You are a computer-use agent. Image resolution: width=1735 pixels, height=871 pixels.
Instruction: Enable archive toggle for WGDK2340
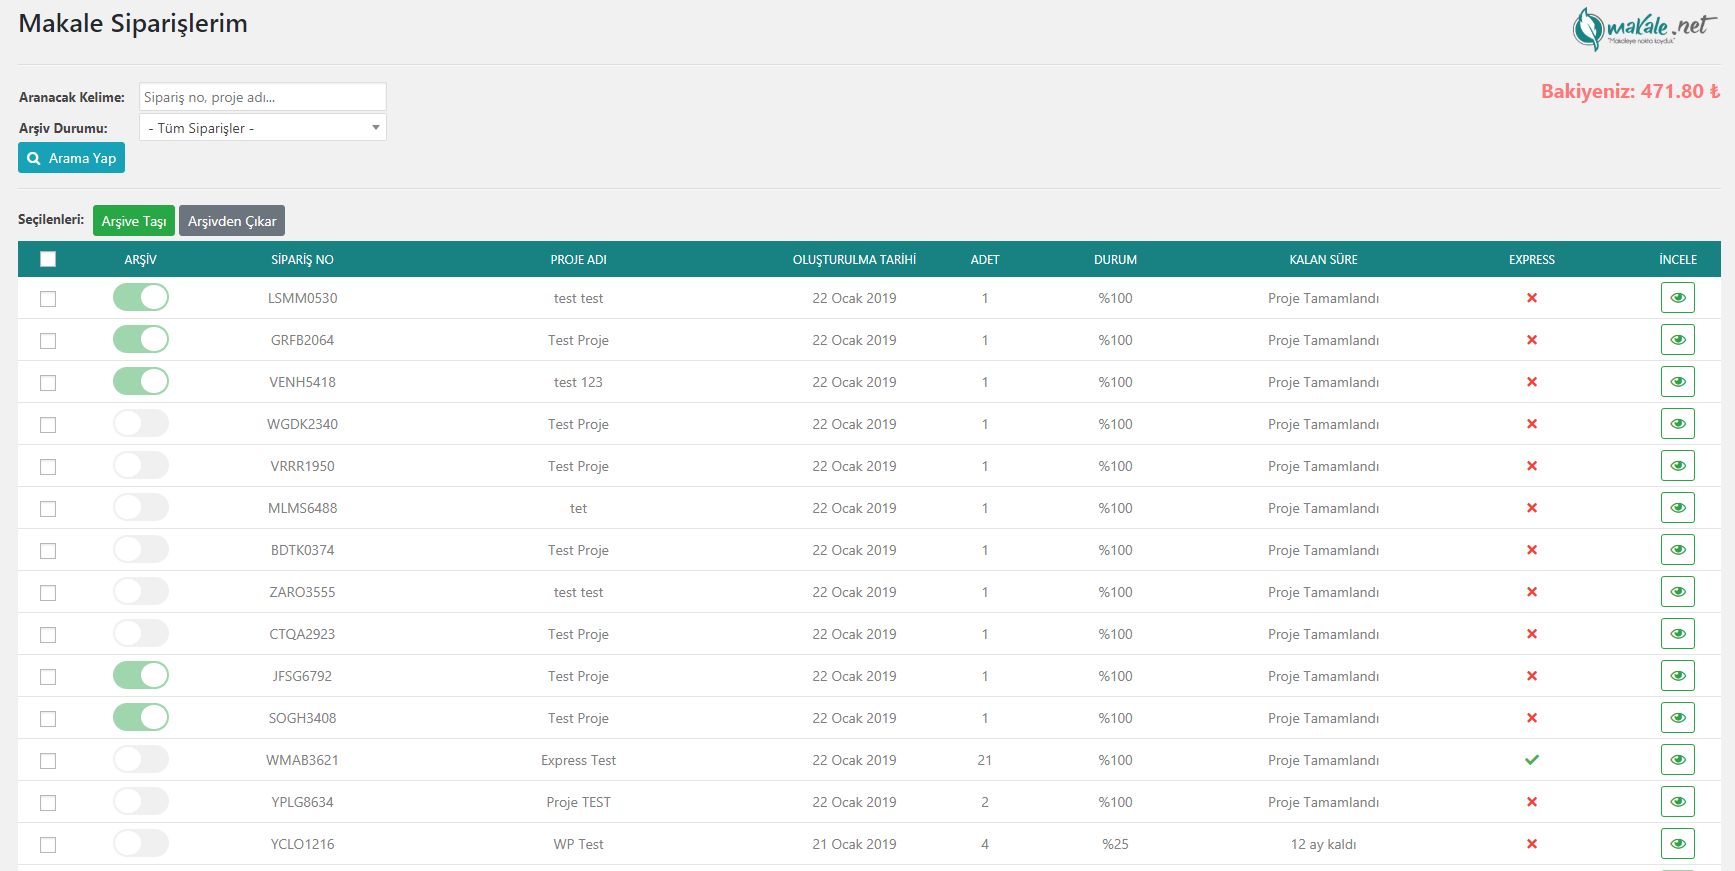pyautogui.click(x=141, y=423)
